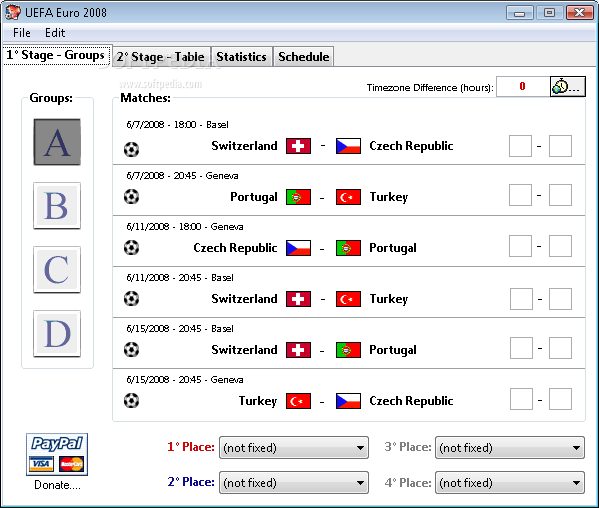The width and height of the screenshot is (599, 508).
Task: Click Czech Republic flag in the 6/15/2008 Geneva match
Action: coord(348,401)
